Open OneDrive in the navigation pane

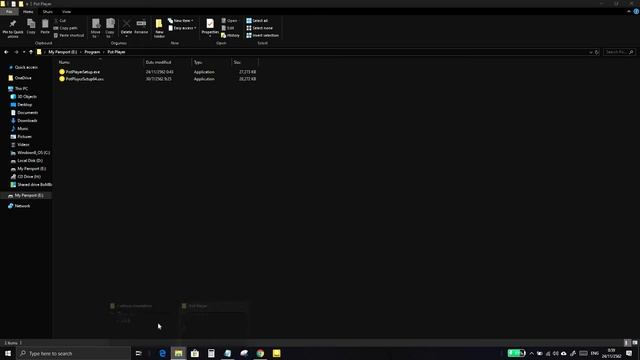tap(23, 78)
